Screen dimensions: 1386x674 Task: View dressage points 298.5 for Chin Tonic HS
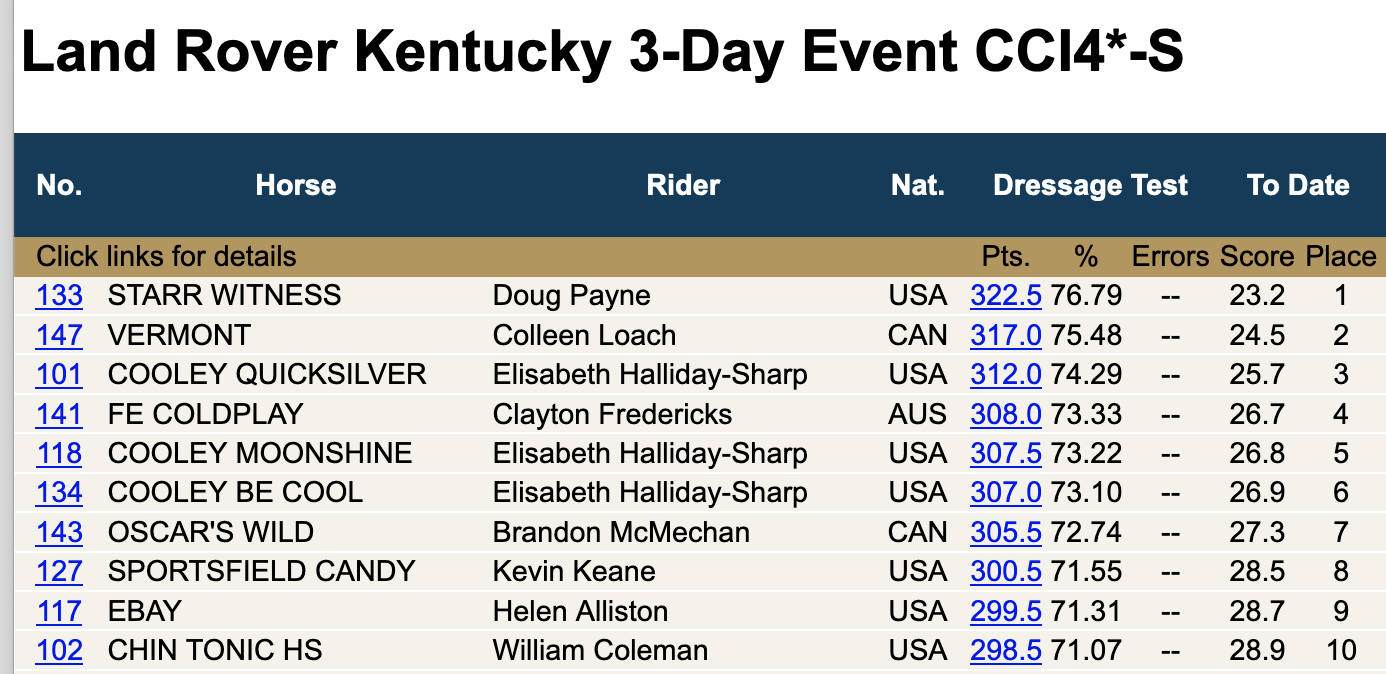coord(1006,651)
